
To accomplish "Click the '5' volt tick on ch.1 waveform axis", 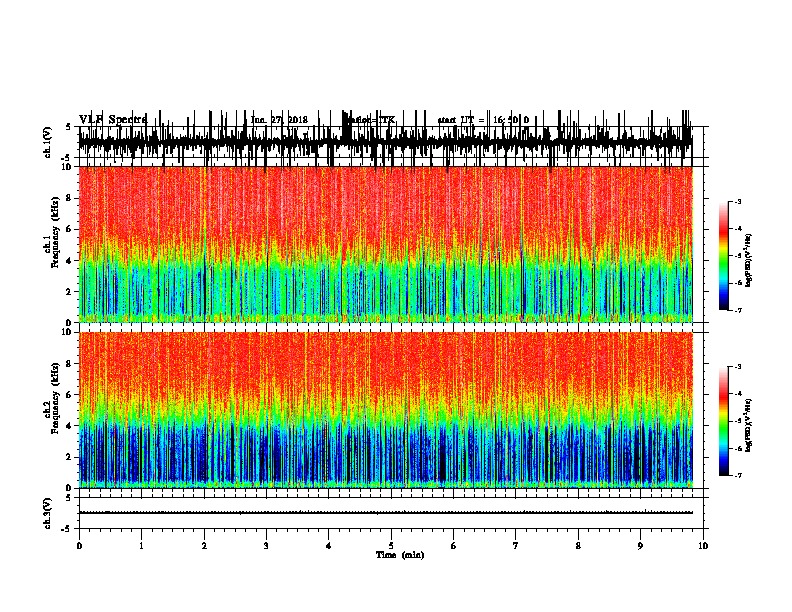I will [68, 127].
